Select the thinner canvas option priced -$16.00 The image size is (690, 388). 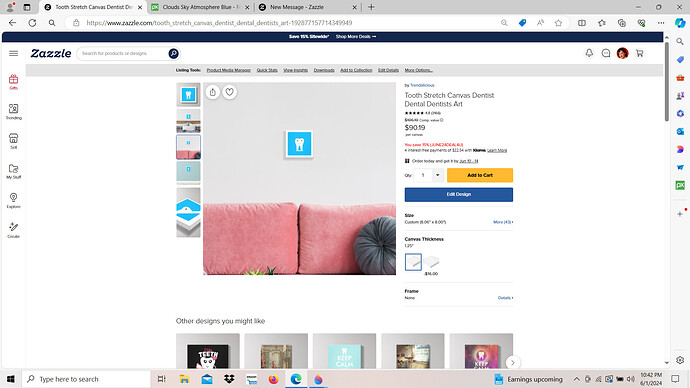point(431,262)
